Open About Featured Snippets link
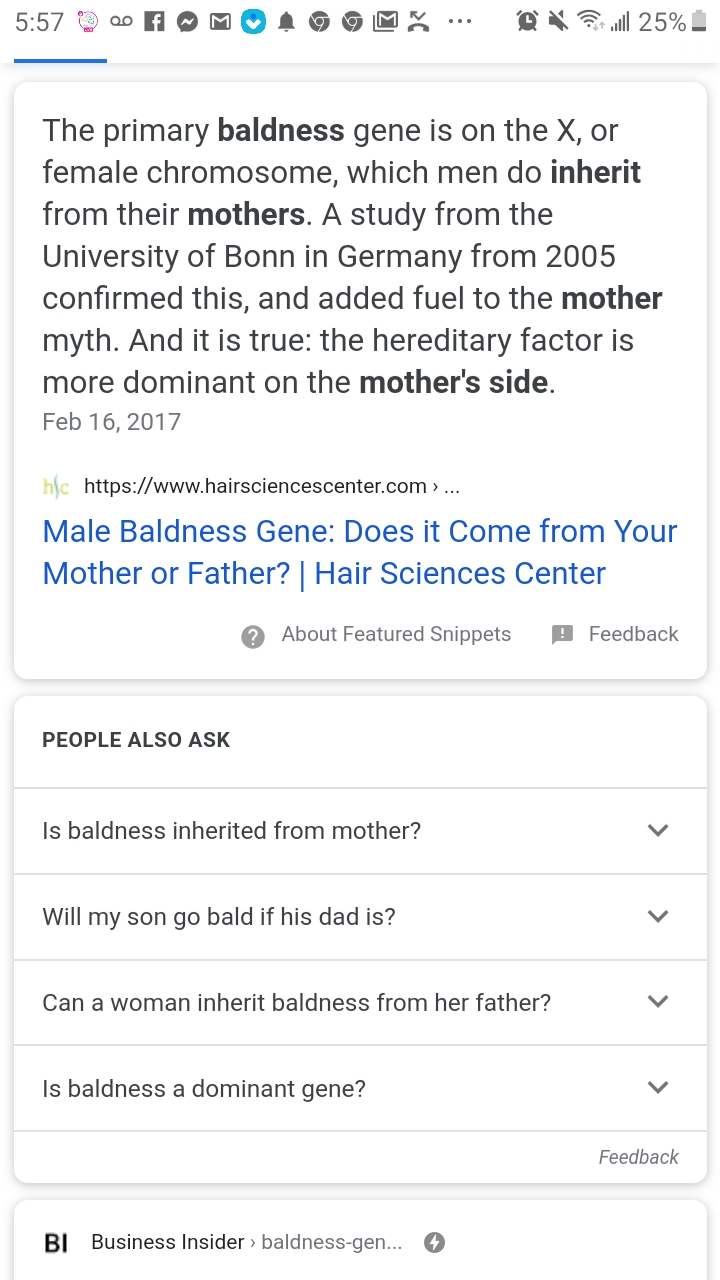 point(396,634)
